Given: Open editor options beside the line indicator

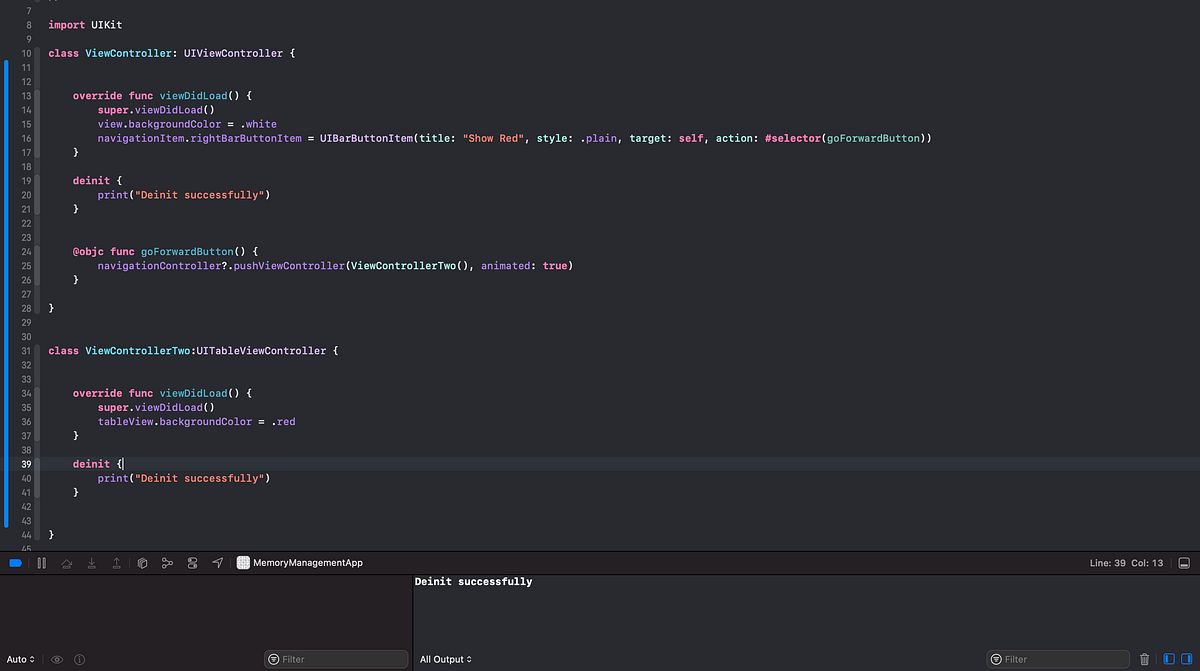Looking at the screenshot, I should (1186, 562).
